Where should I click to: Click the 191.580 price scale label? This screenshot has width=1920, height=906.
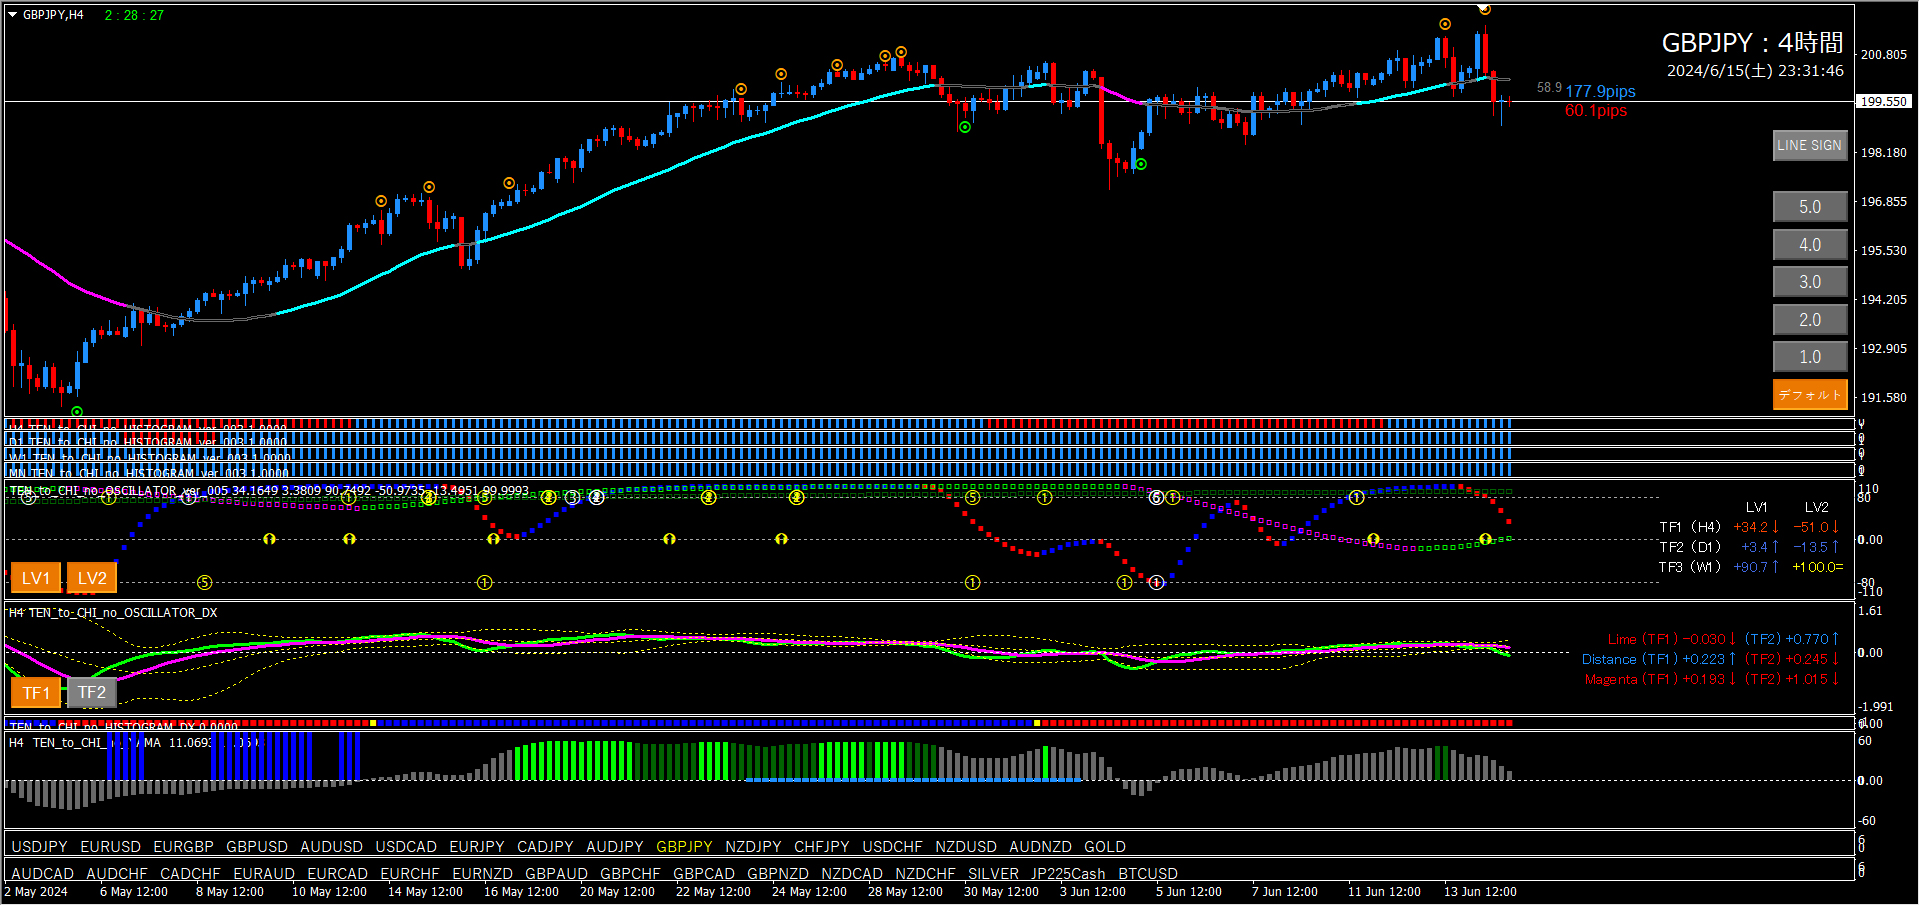(1884, 398)
